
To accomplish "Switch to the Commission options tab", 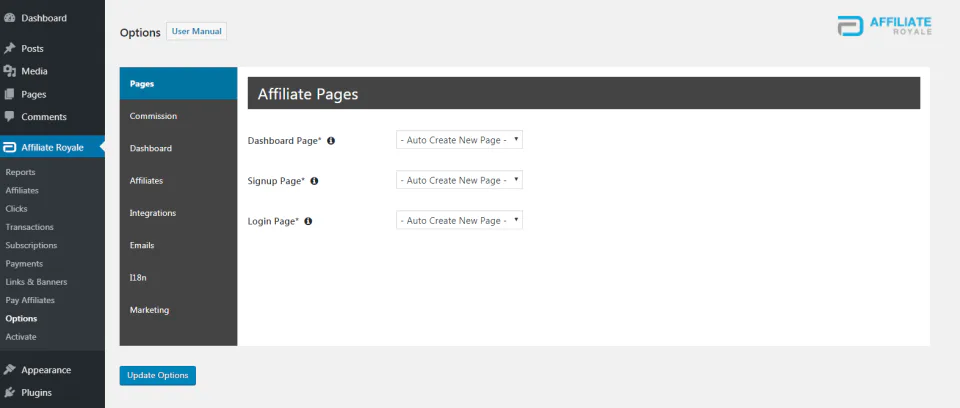I will [178, 116].
